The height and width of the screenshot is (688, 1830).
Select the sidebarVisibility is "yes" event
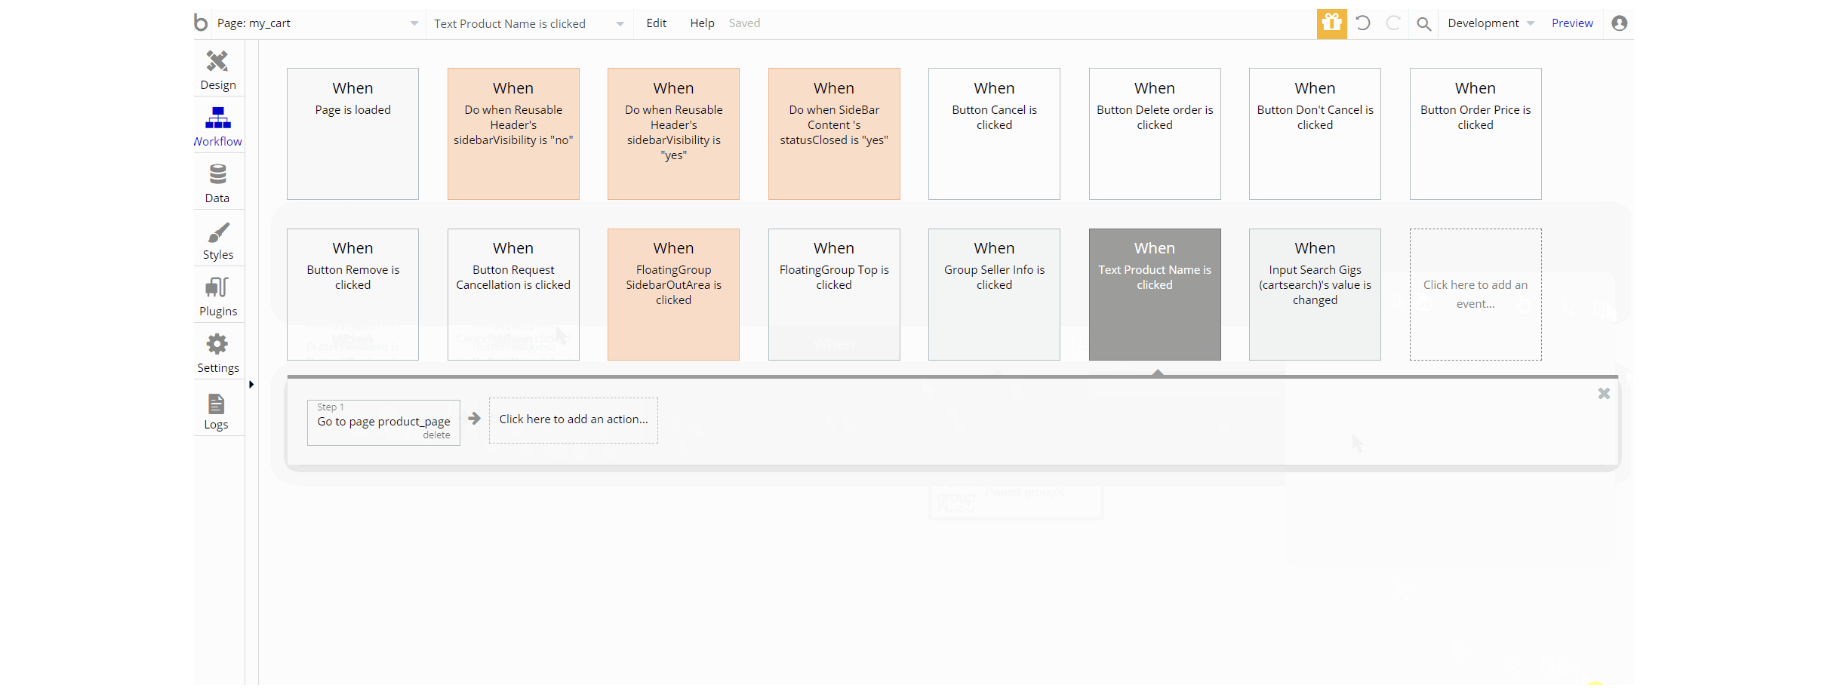pyautogui.click(x=673, y=134)
